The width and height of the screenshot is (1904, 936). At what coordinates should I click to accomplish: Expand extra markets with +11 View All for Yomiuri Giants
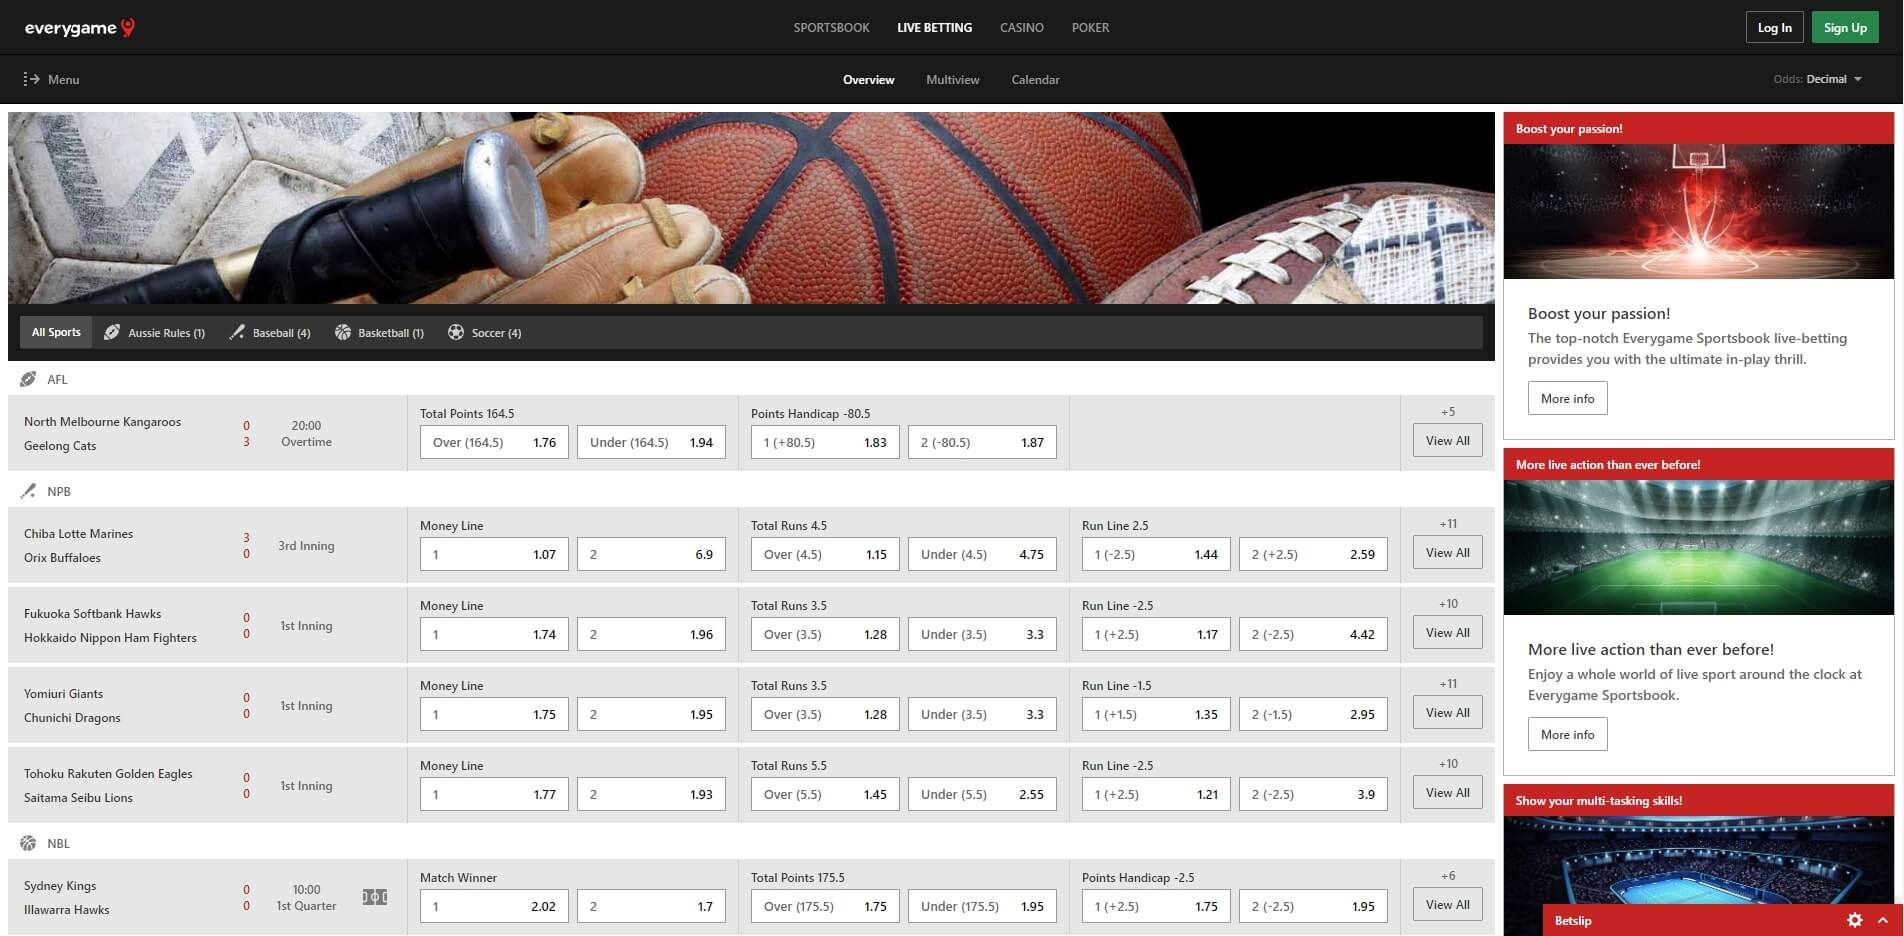point(1447,712)
